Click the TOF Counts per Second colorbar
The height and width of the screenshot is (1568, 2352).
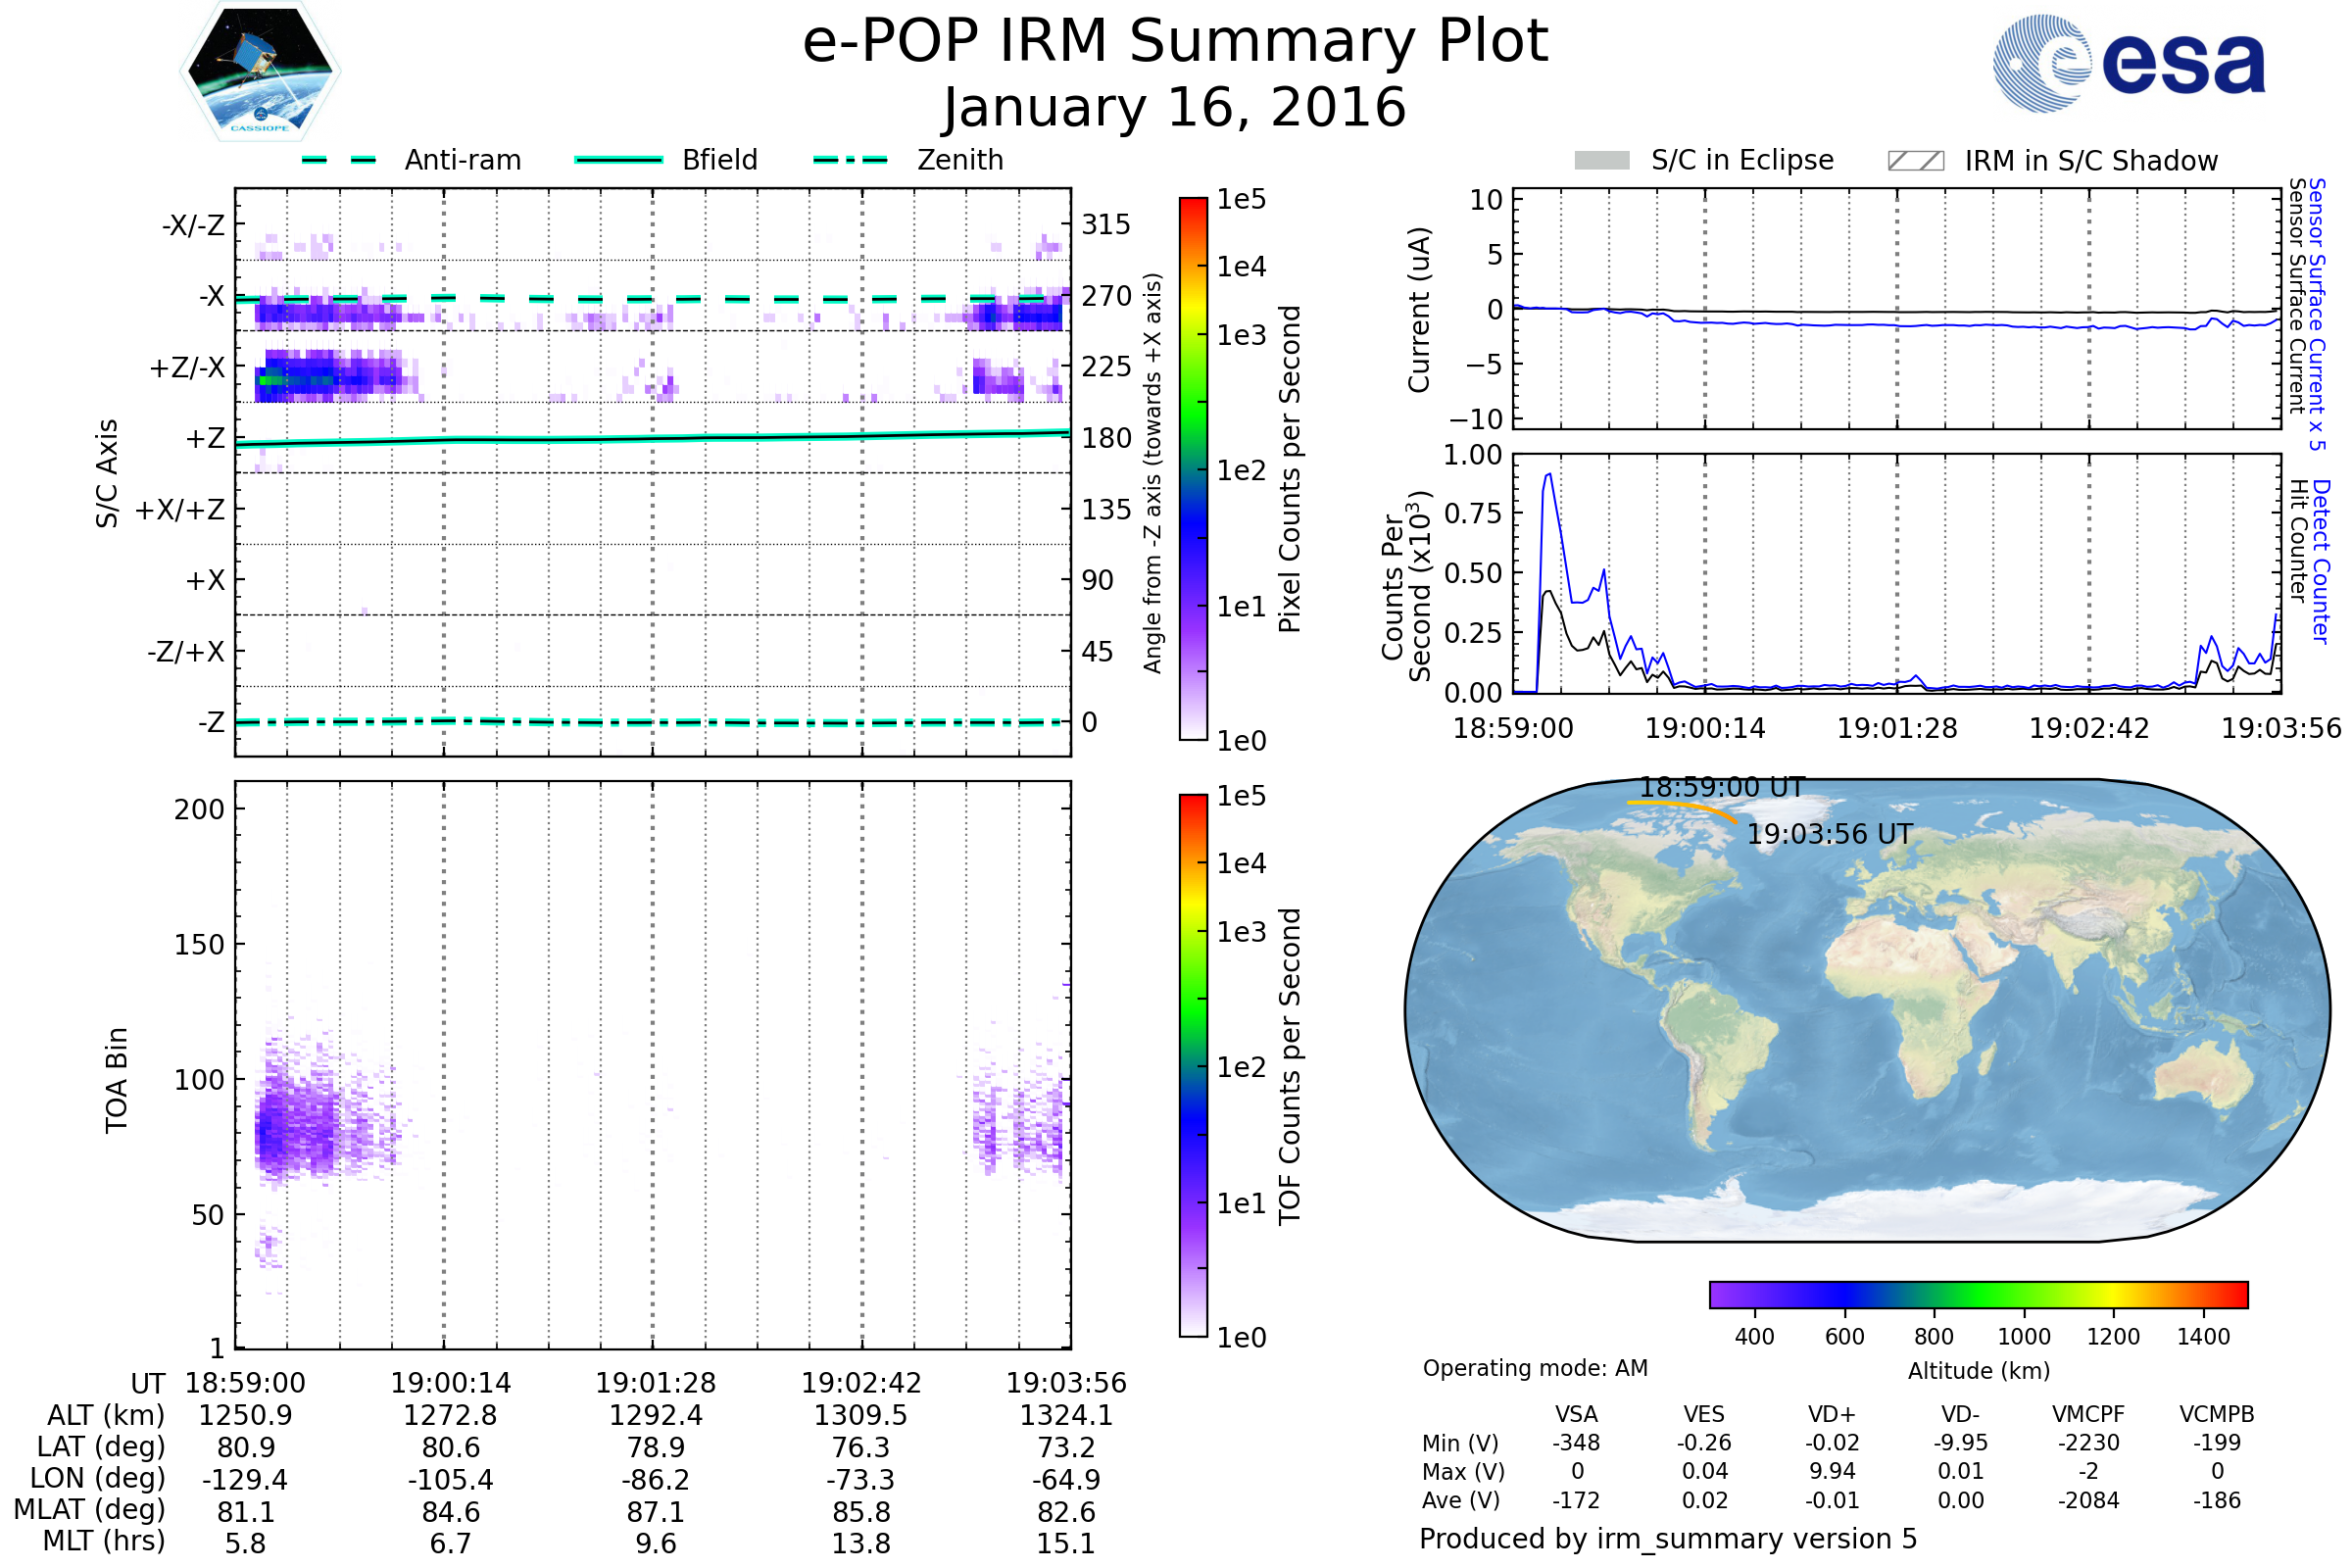point(1193,1065)
